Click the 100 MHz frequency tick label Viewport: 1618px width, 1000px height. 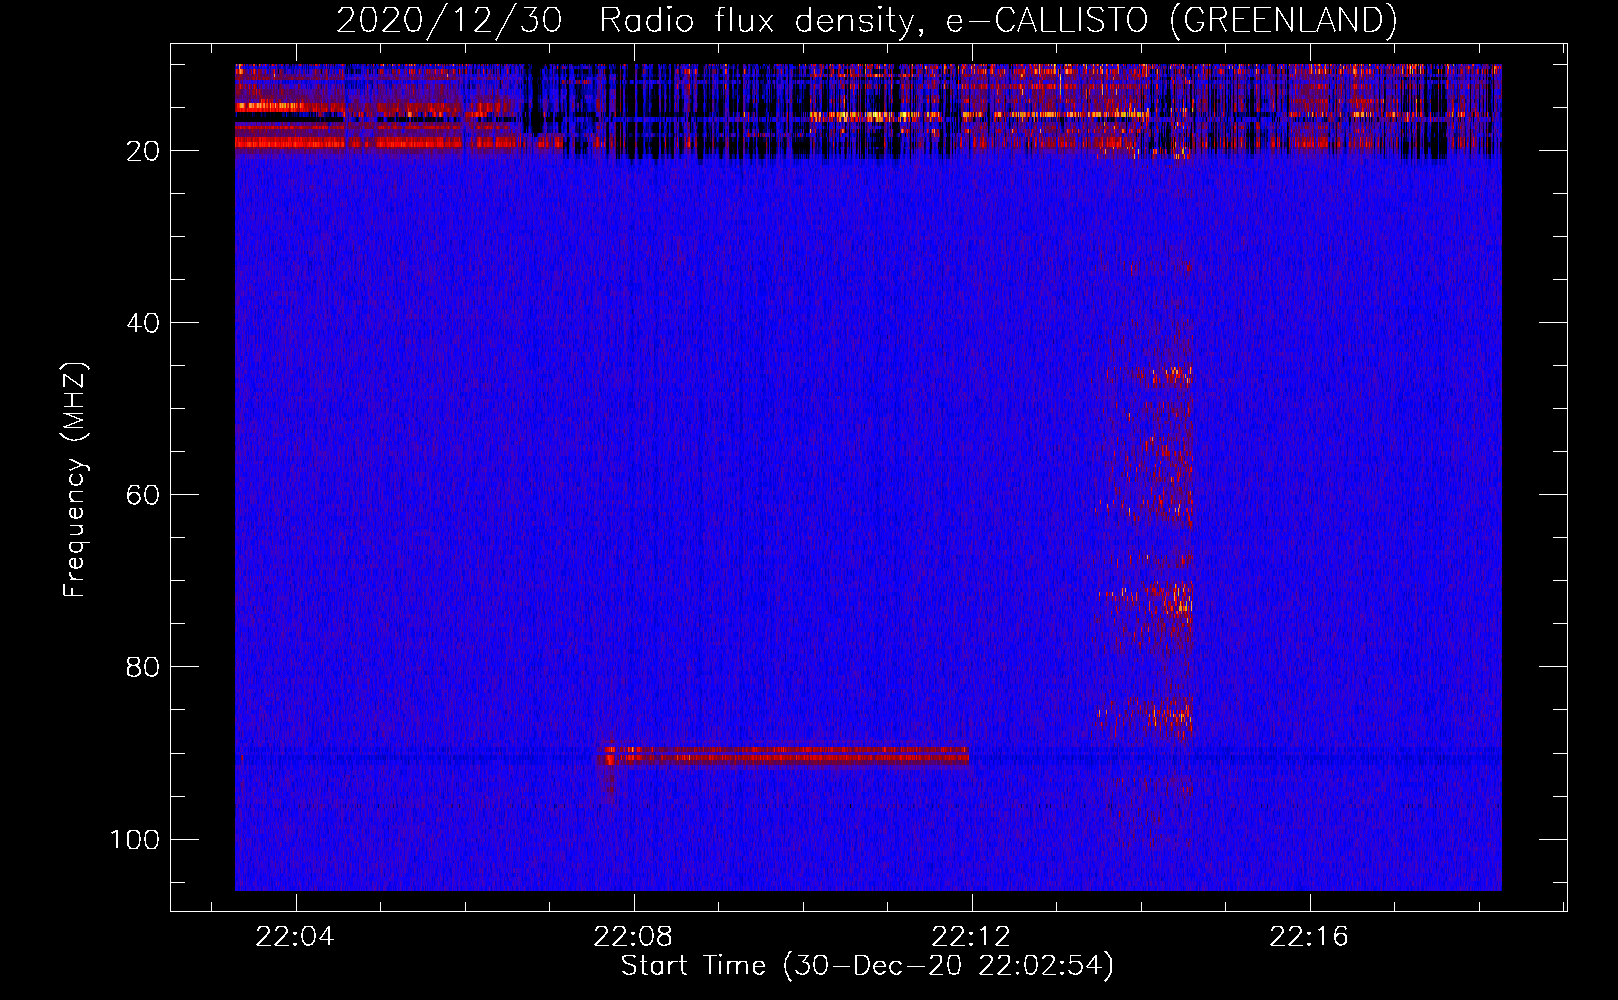135,839
